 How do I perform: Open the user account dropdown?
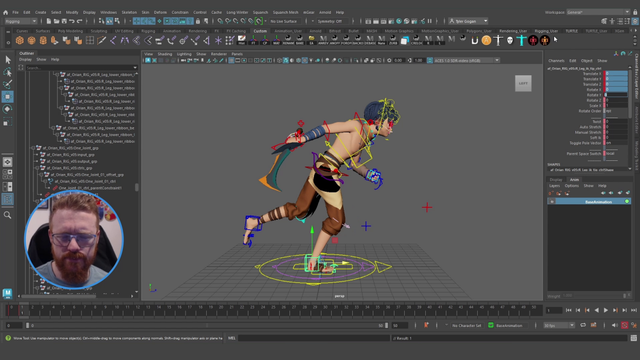[x=469, y=21]
